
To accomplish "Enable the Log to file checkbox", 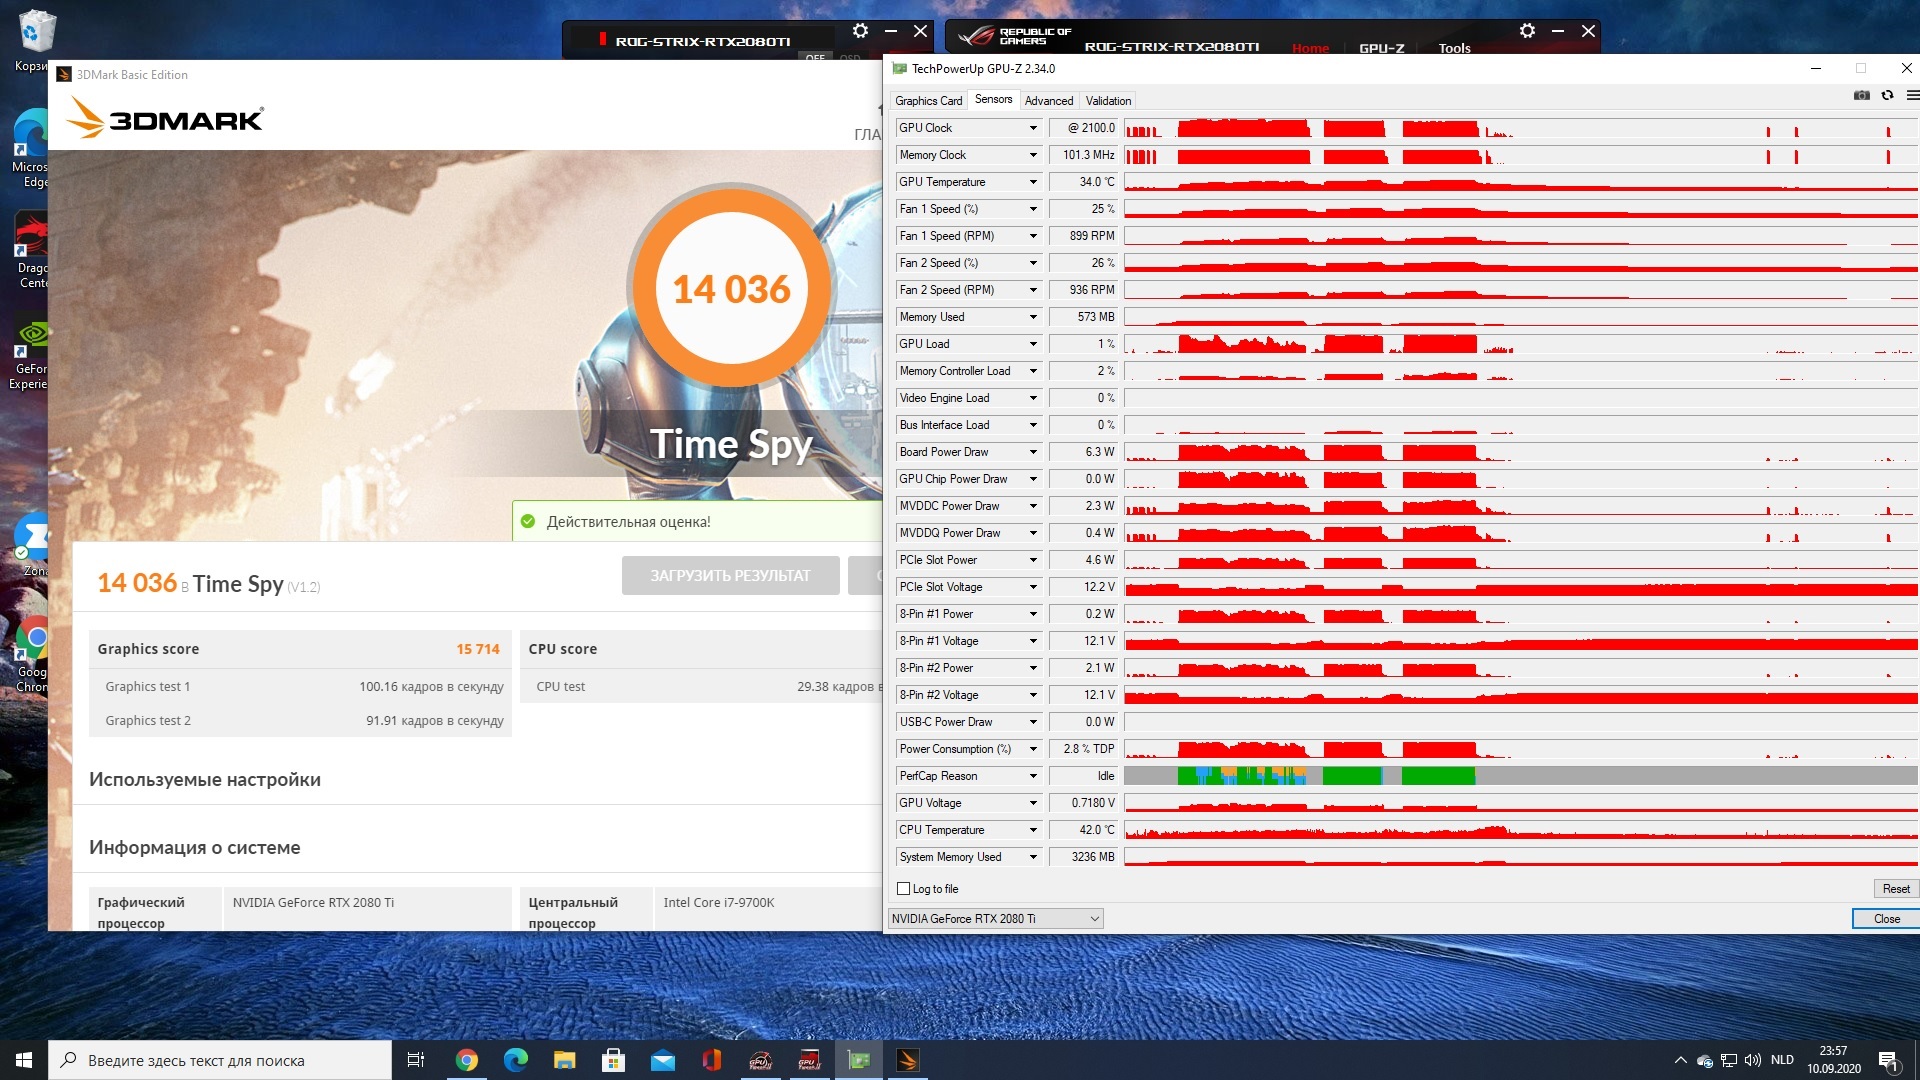I will tap(904, 888).
